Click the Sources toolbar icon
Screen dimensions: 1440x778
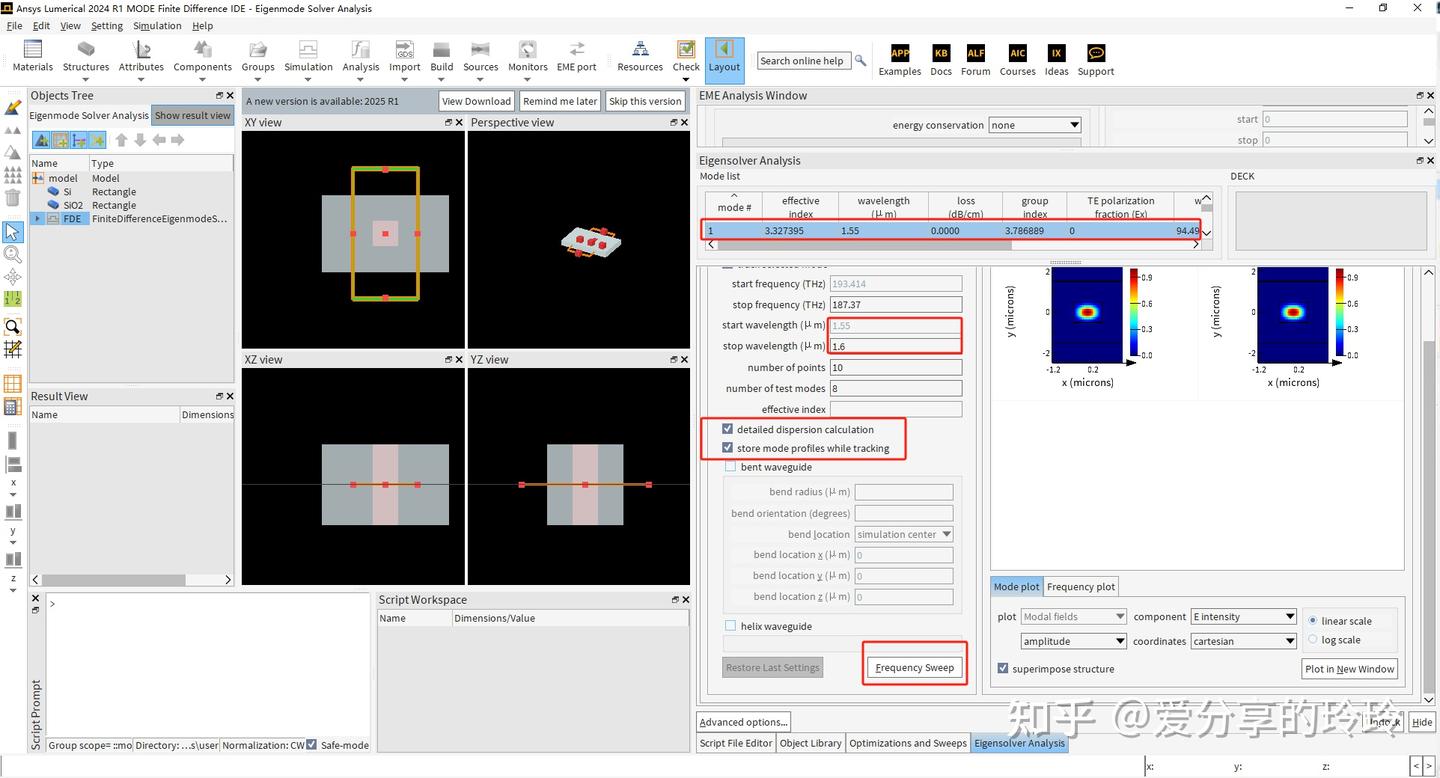tap(480, 49)
